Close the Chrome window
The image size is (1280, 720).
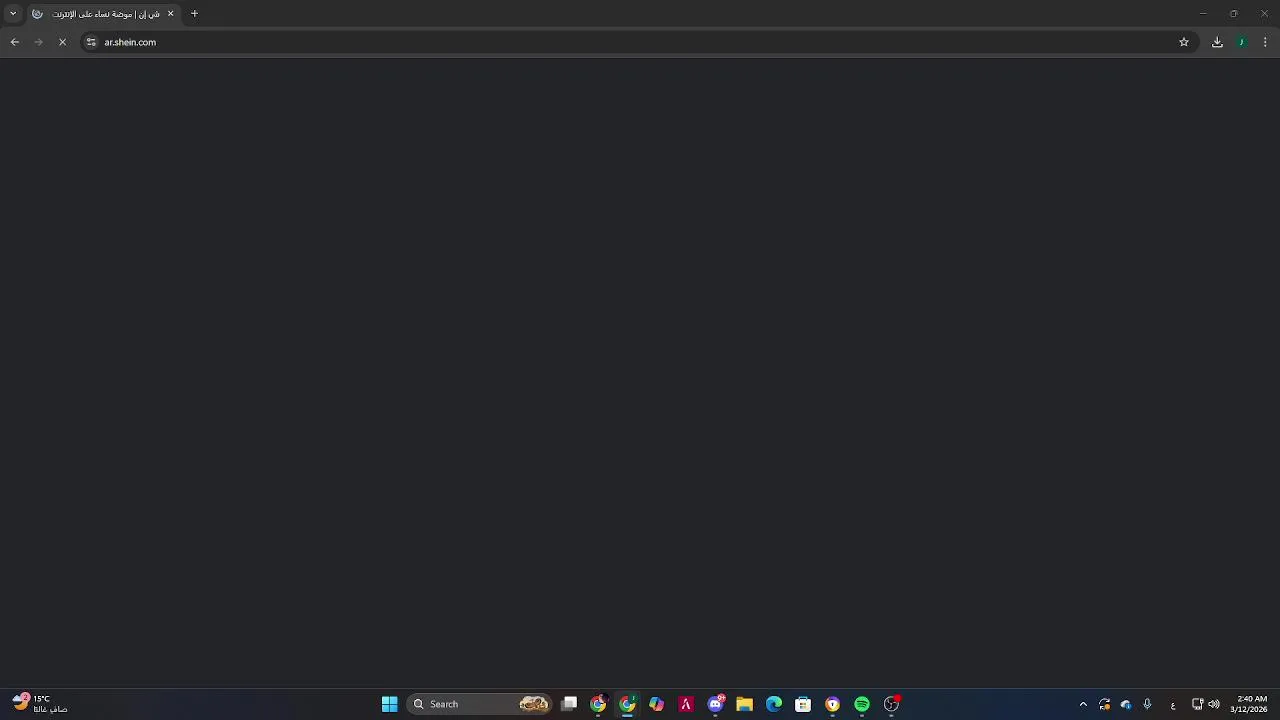click(x=1264, y=14)
